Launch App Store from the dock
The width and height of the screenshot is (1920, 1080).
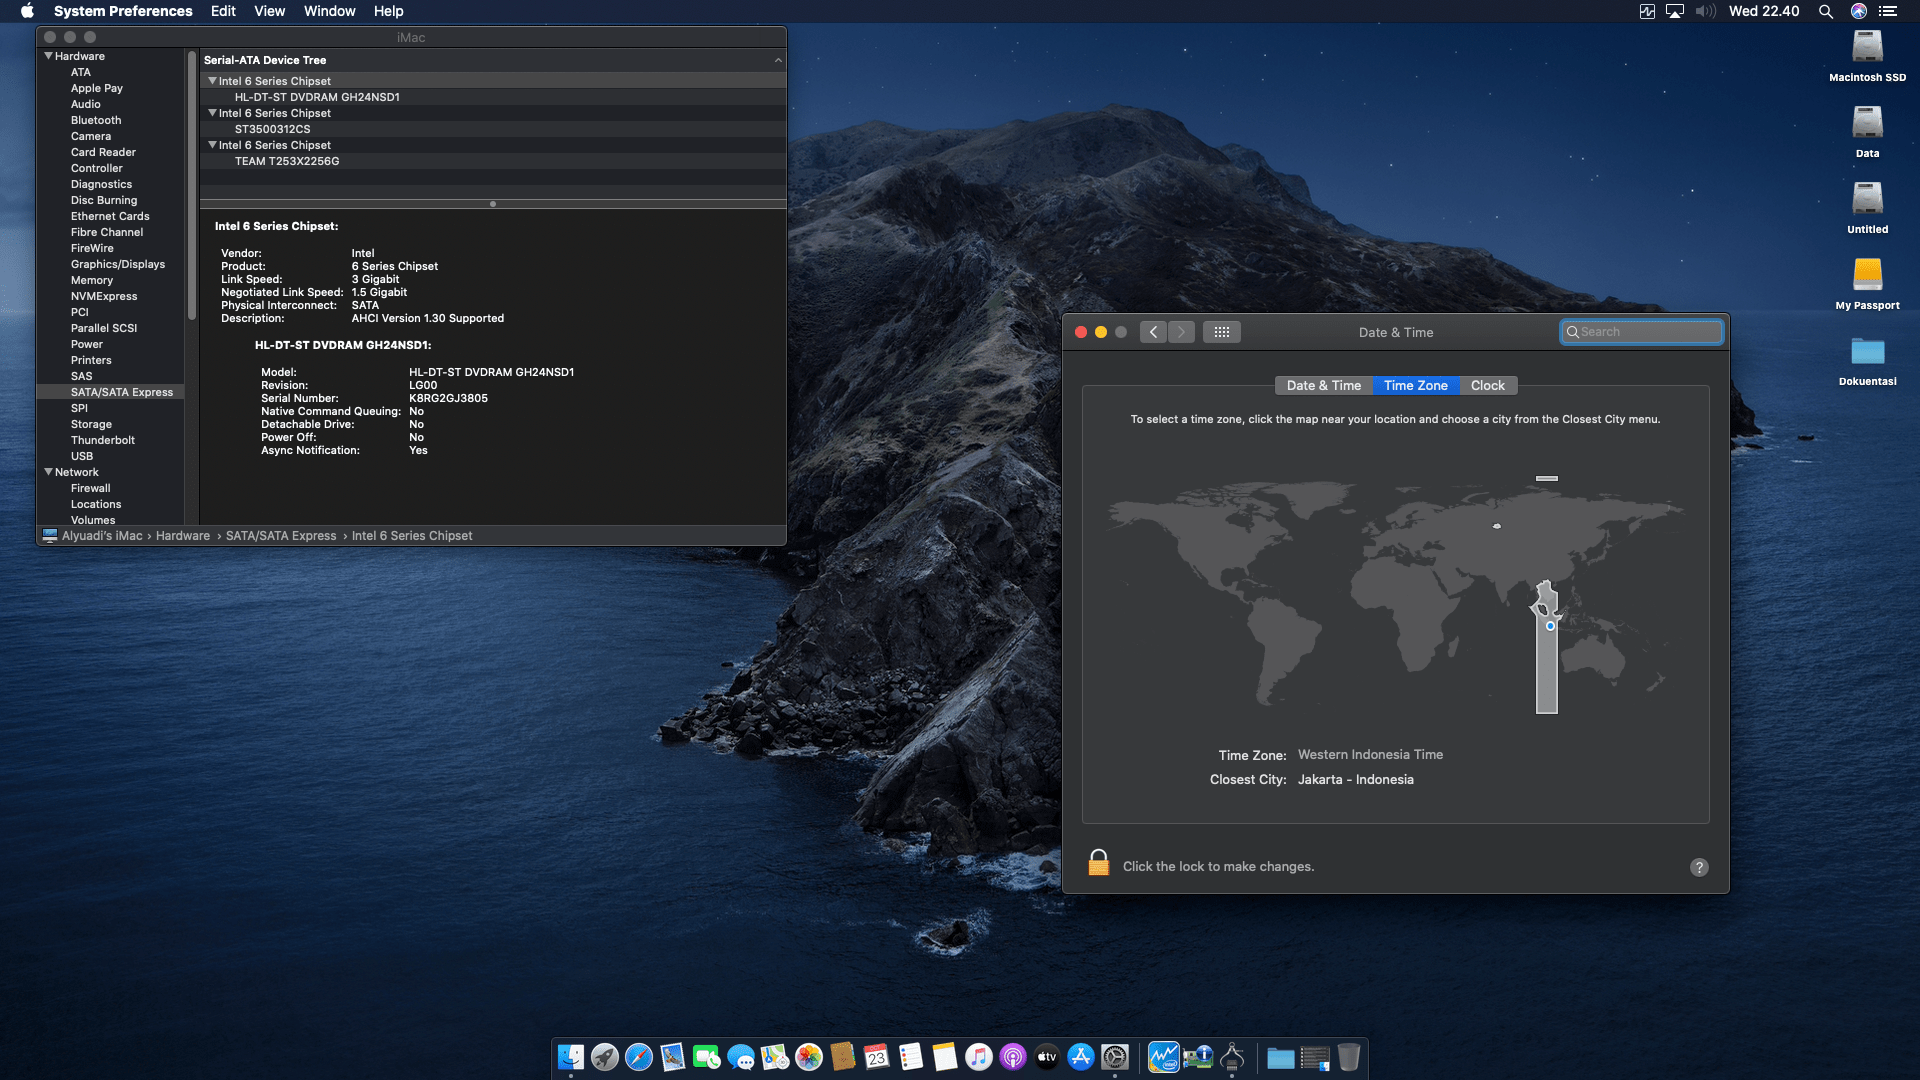[1081, 1057]
